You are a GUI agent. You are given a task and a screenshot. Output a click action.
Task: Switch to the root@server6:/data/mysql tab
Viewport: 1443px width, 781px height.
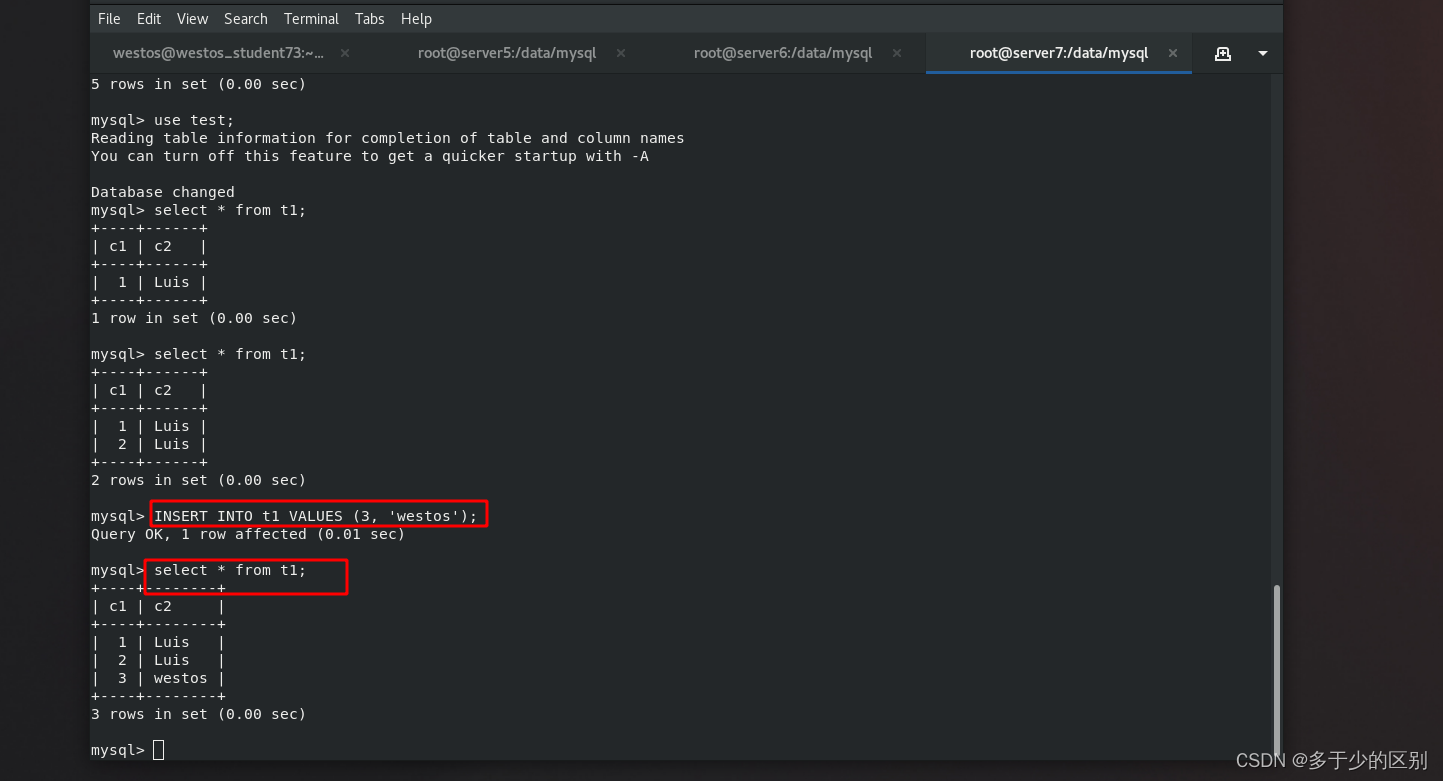(783, 53)
